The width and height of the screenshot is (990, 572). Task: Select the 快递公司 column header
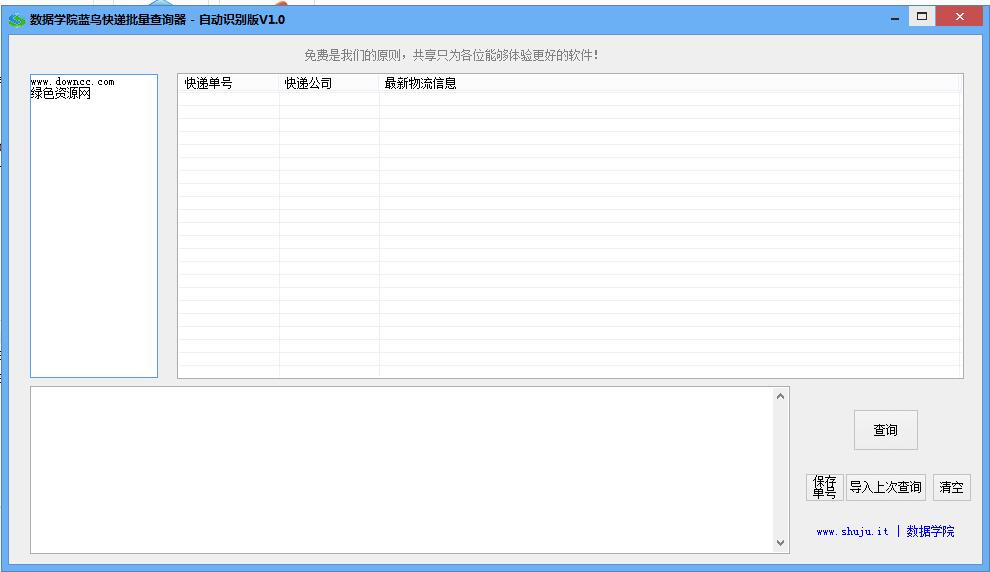point(329,83)
